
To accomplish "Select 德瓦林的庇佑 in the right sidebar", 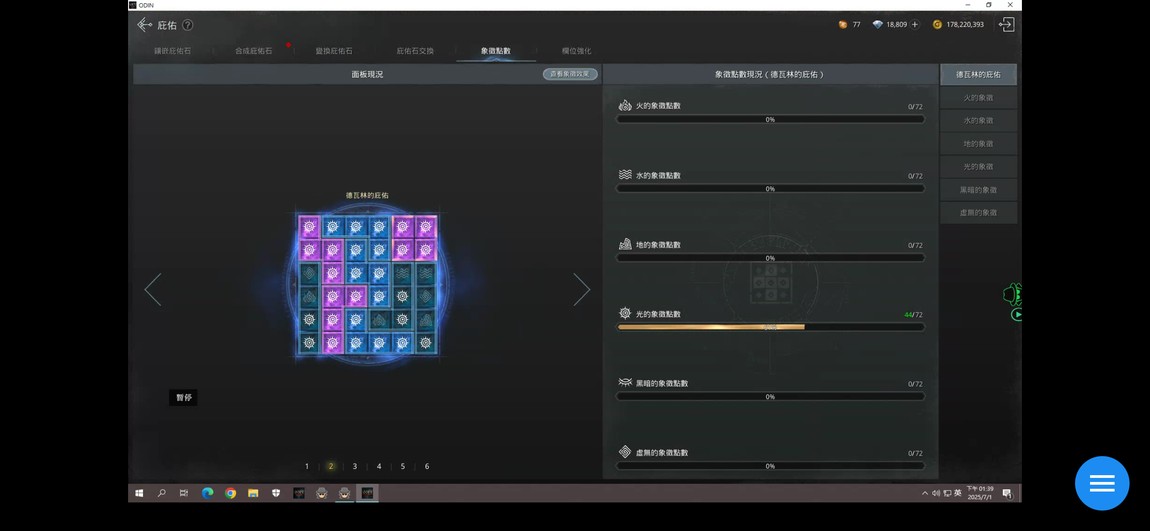I will pos(978,74).
